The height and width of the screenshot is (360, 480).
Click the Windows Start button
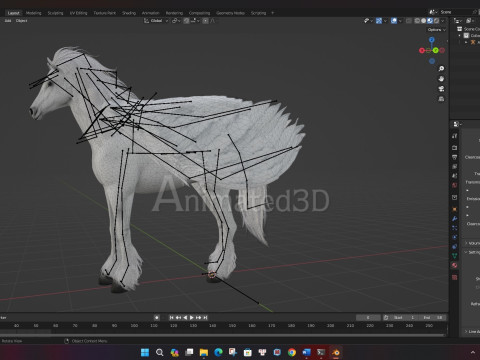(x=145, y=352)
